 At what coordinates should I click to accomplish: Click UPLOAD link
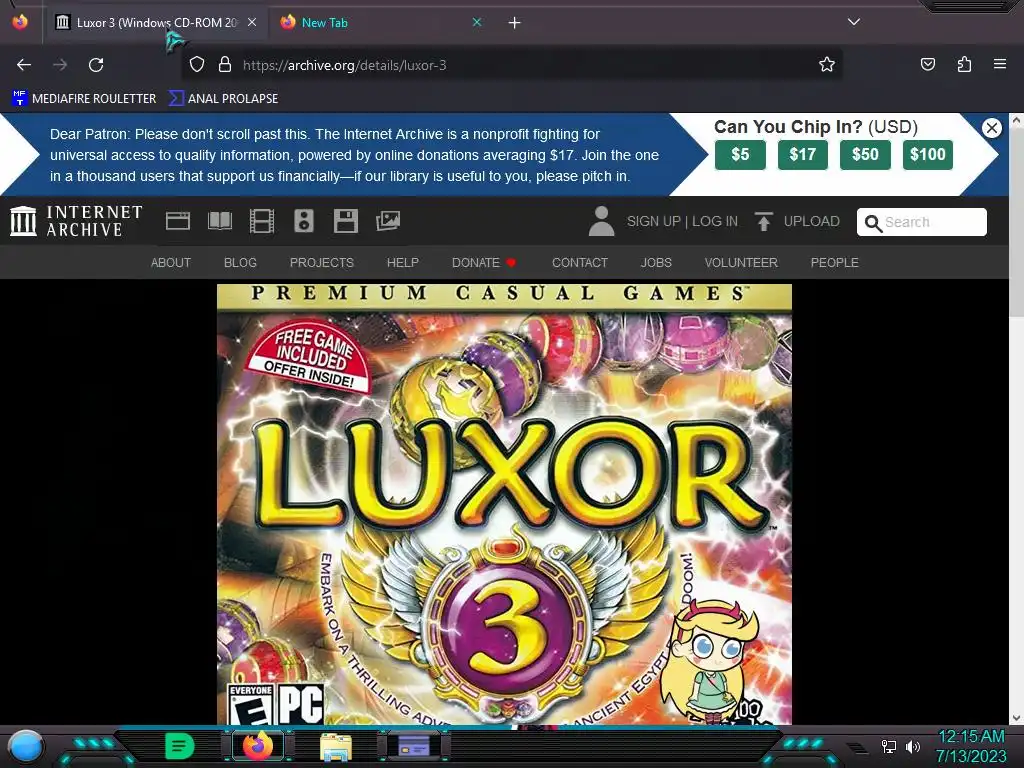click(812, 221)
